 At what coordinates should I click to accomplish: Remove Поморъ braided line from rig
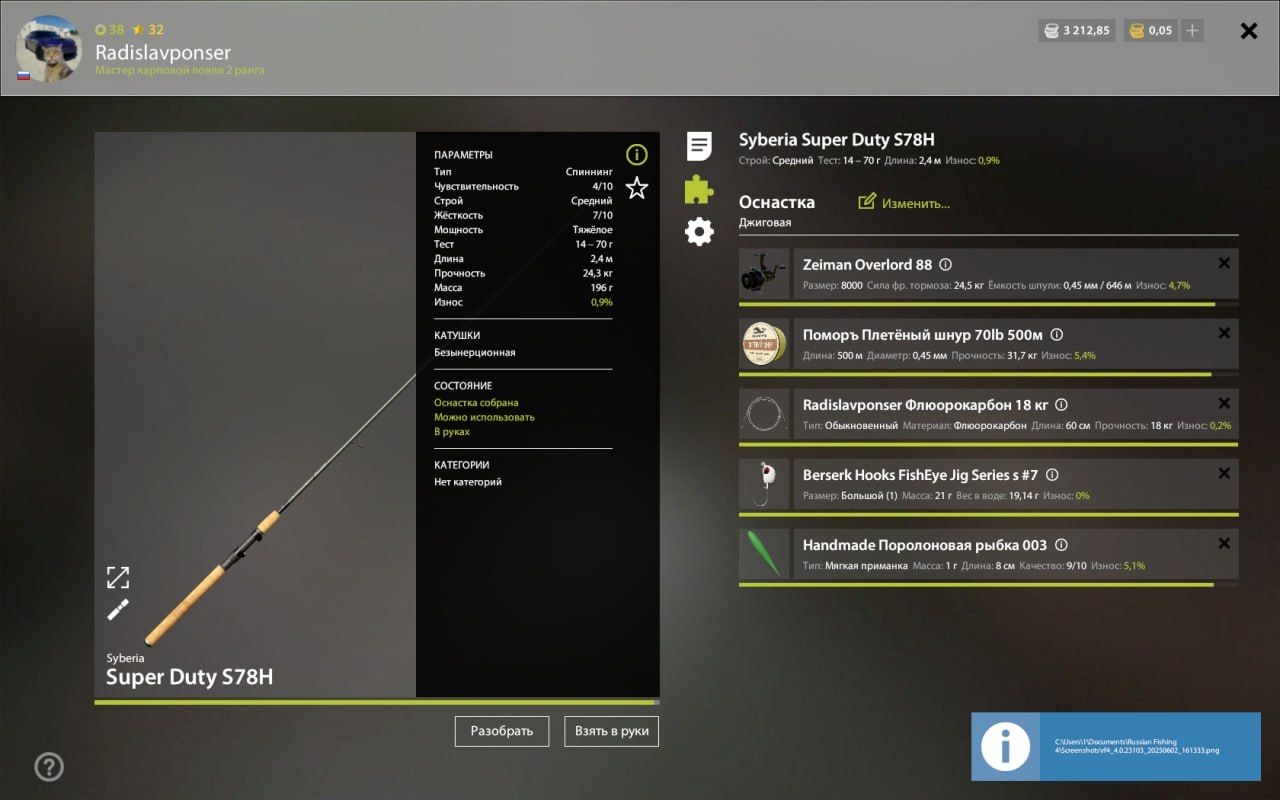[1224, 333]
